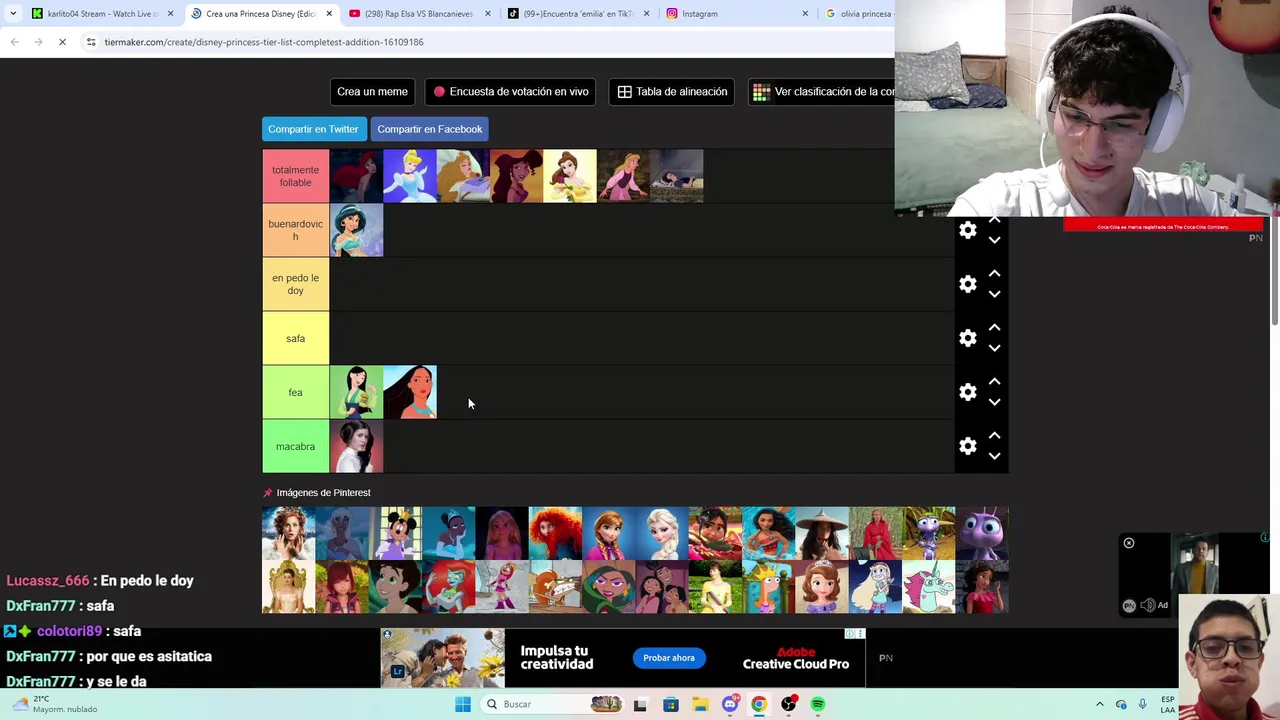Image resolution: width=1280 pixels, height=720 pixels.
Task: Open File Explorer from the taskbar
Action: pos(700,704)
